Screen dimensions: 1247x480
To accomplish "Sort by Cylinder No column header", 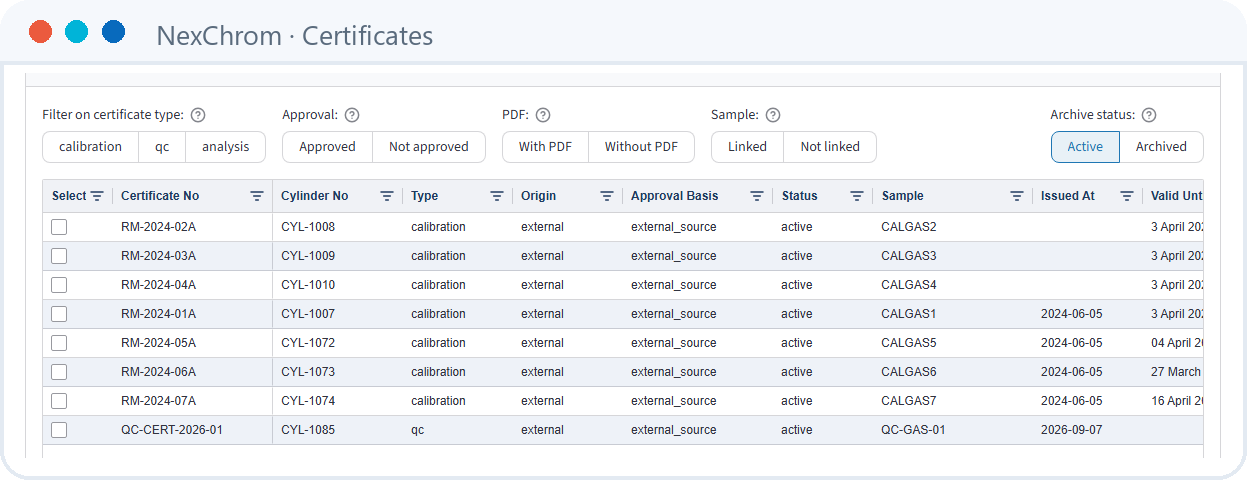I will [314, 196].
